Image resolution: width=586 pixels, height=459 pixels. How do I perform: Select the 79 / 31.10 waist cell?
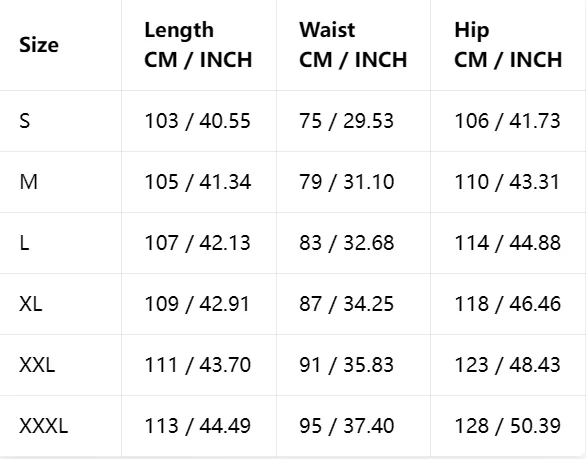tap(346, 182)
